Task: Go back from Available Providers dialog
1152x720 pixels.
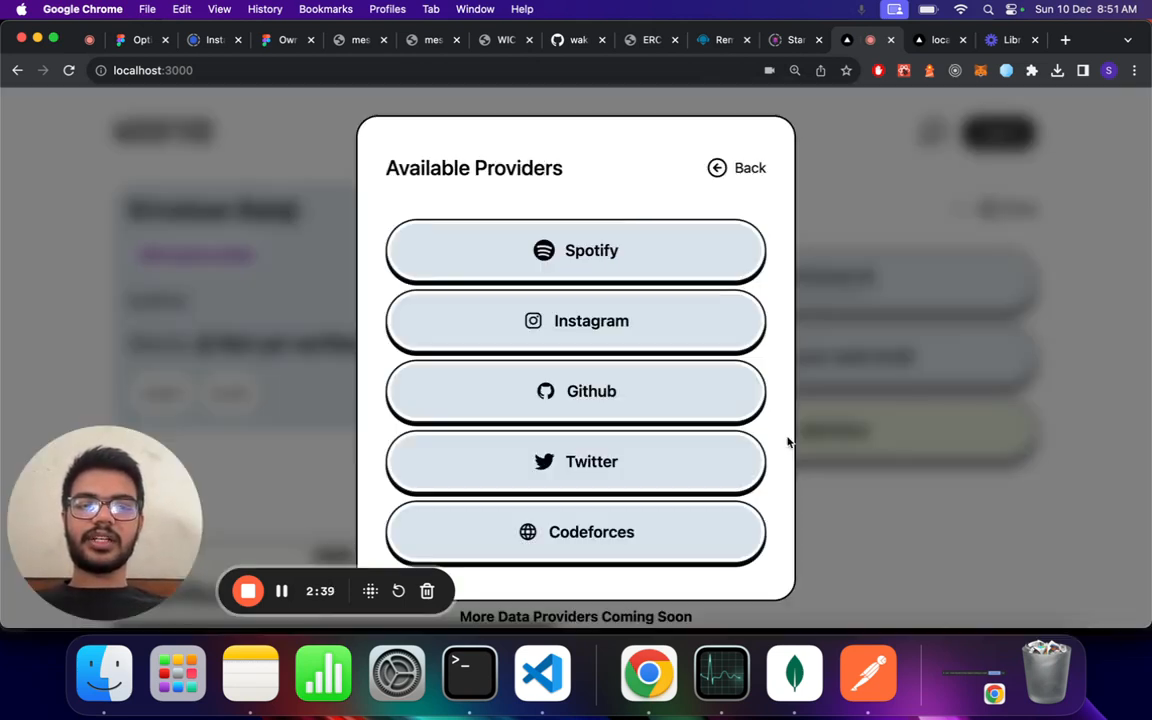Action: click(x=736, y=168)
